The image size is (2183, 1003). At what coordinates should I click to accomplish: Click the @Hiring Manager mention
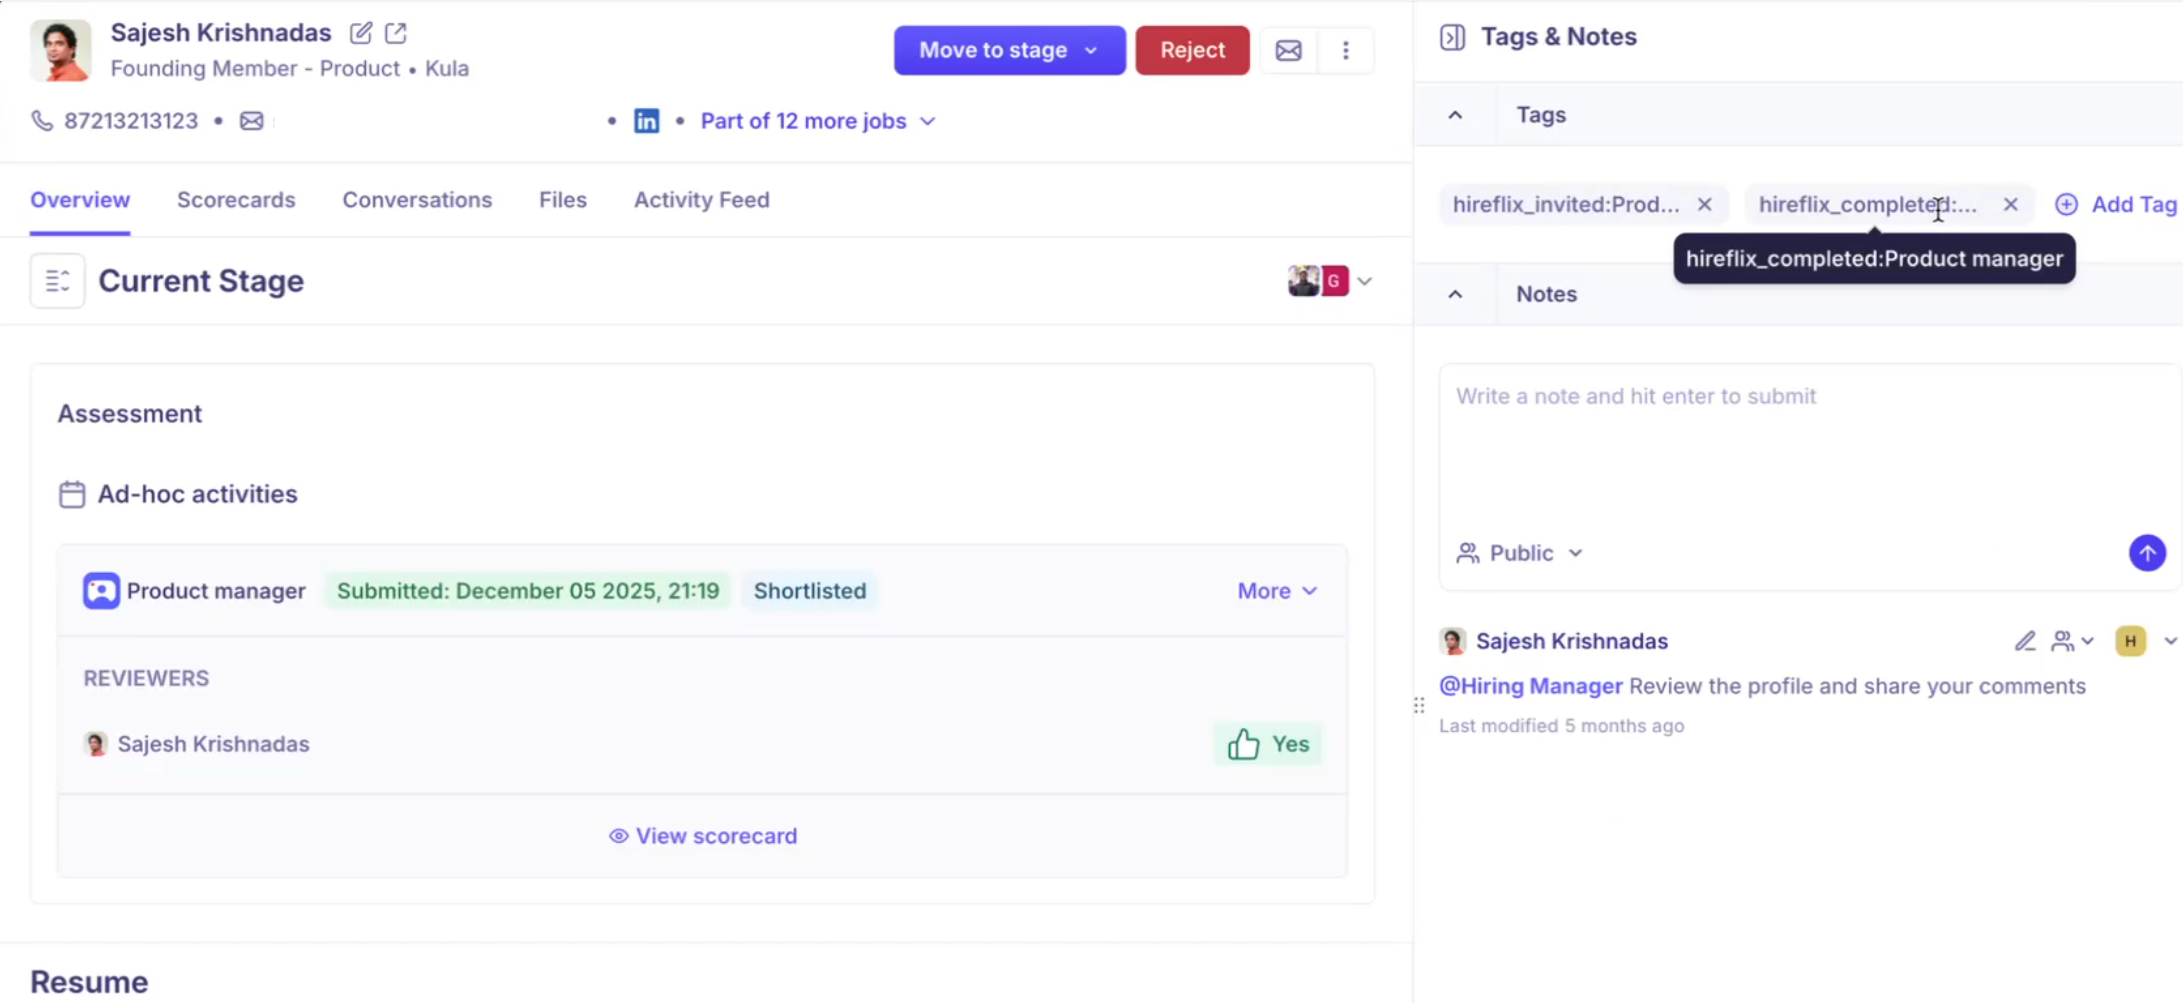(x=1530, y=686)
